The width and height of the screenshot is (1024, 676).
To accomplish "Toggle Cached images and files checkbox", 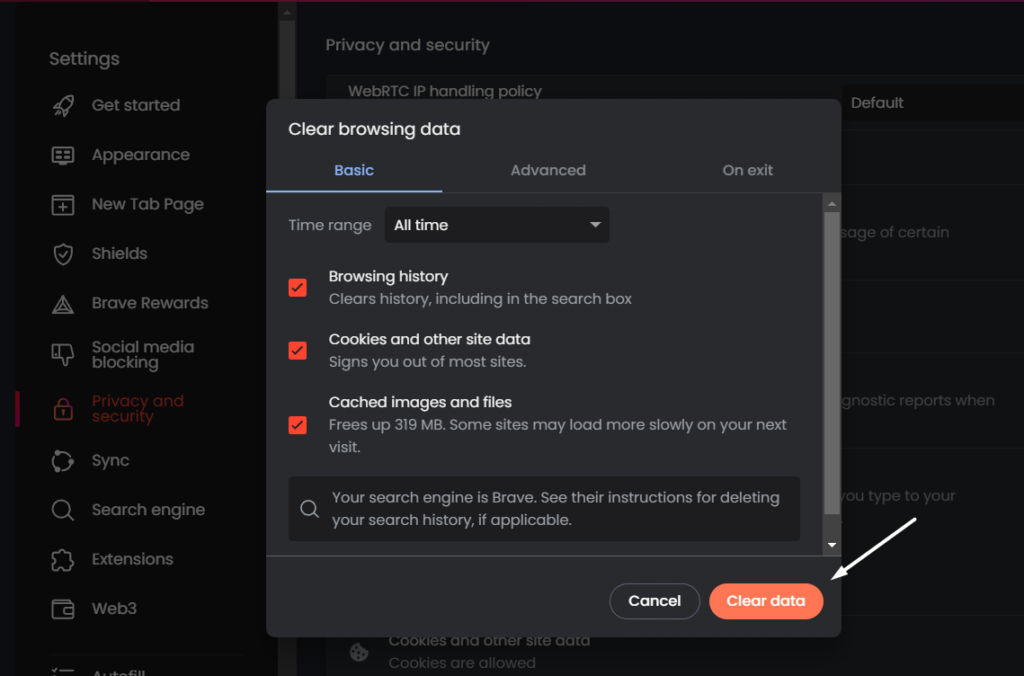I will [x=298, y=424].
